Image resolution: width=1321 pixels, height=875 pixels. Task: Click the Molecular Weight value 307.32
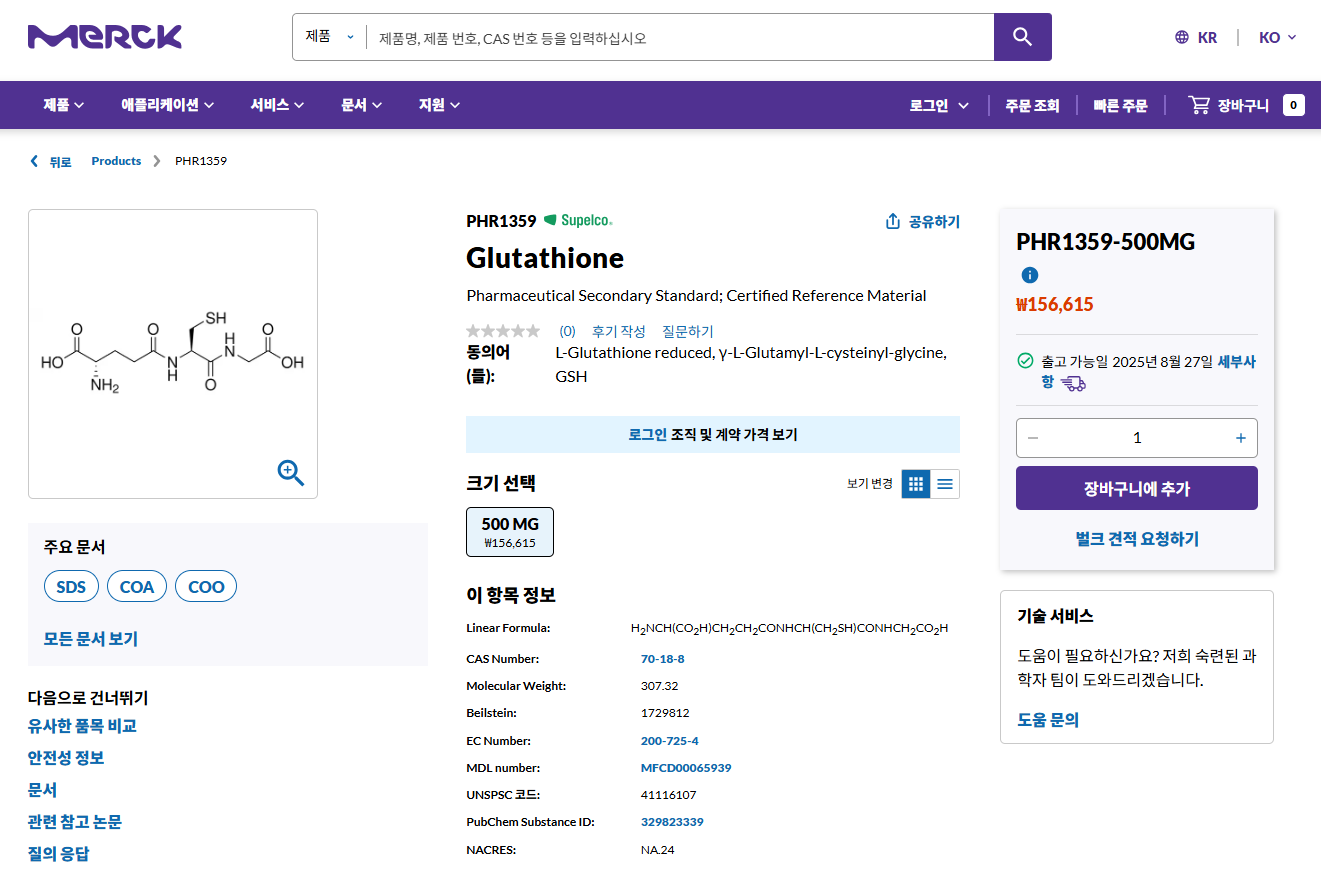click(x=659, y=686)
